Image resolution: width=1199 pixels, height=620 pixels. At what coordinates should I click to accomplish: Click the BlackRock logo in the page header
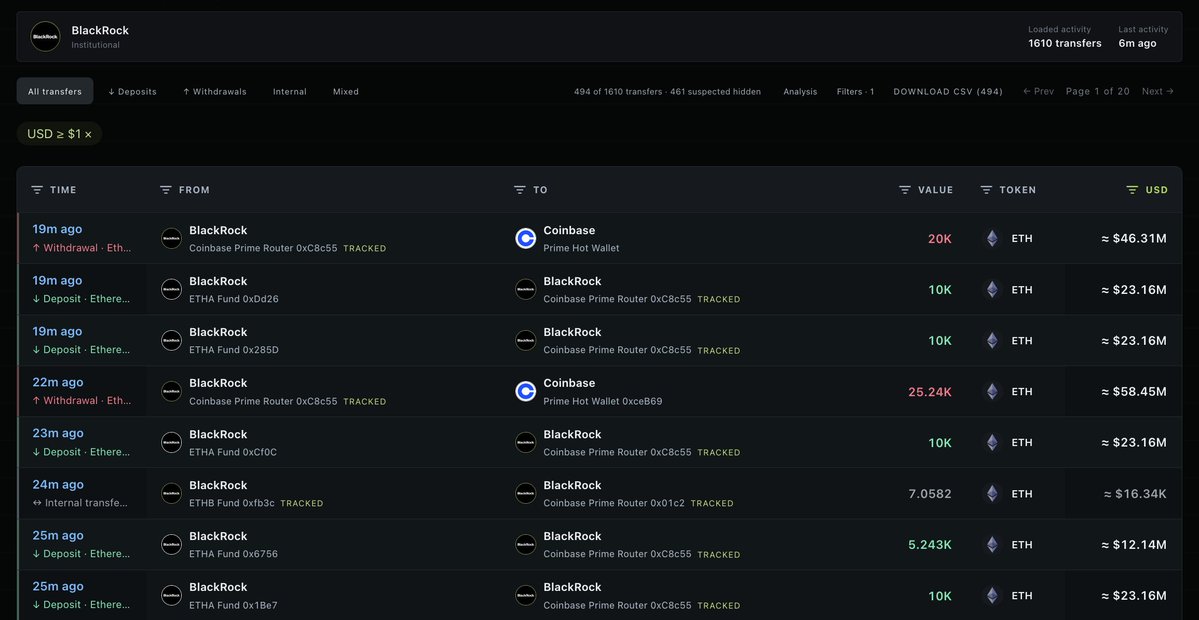coord(45,37)
